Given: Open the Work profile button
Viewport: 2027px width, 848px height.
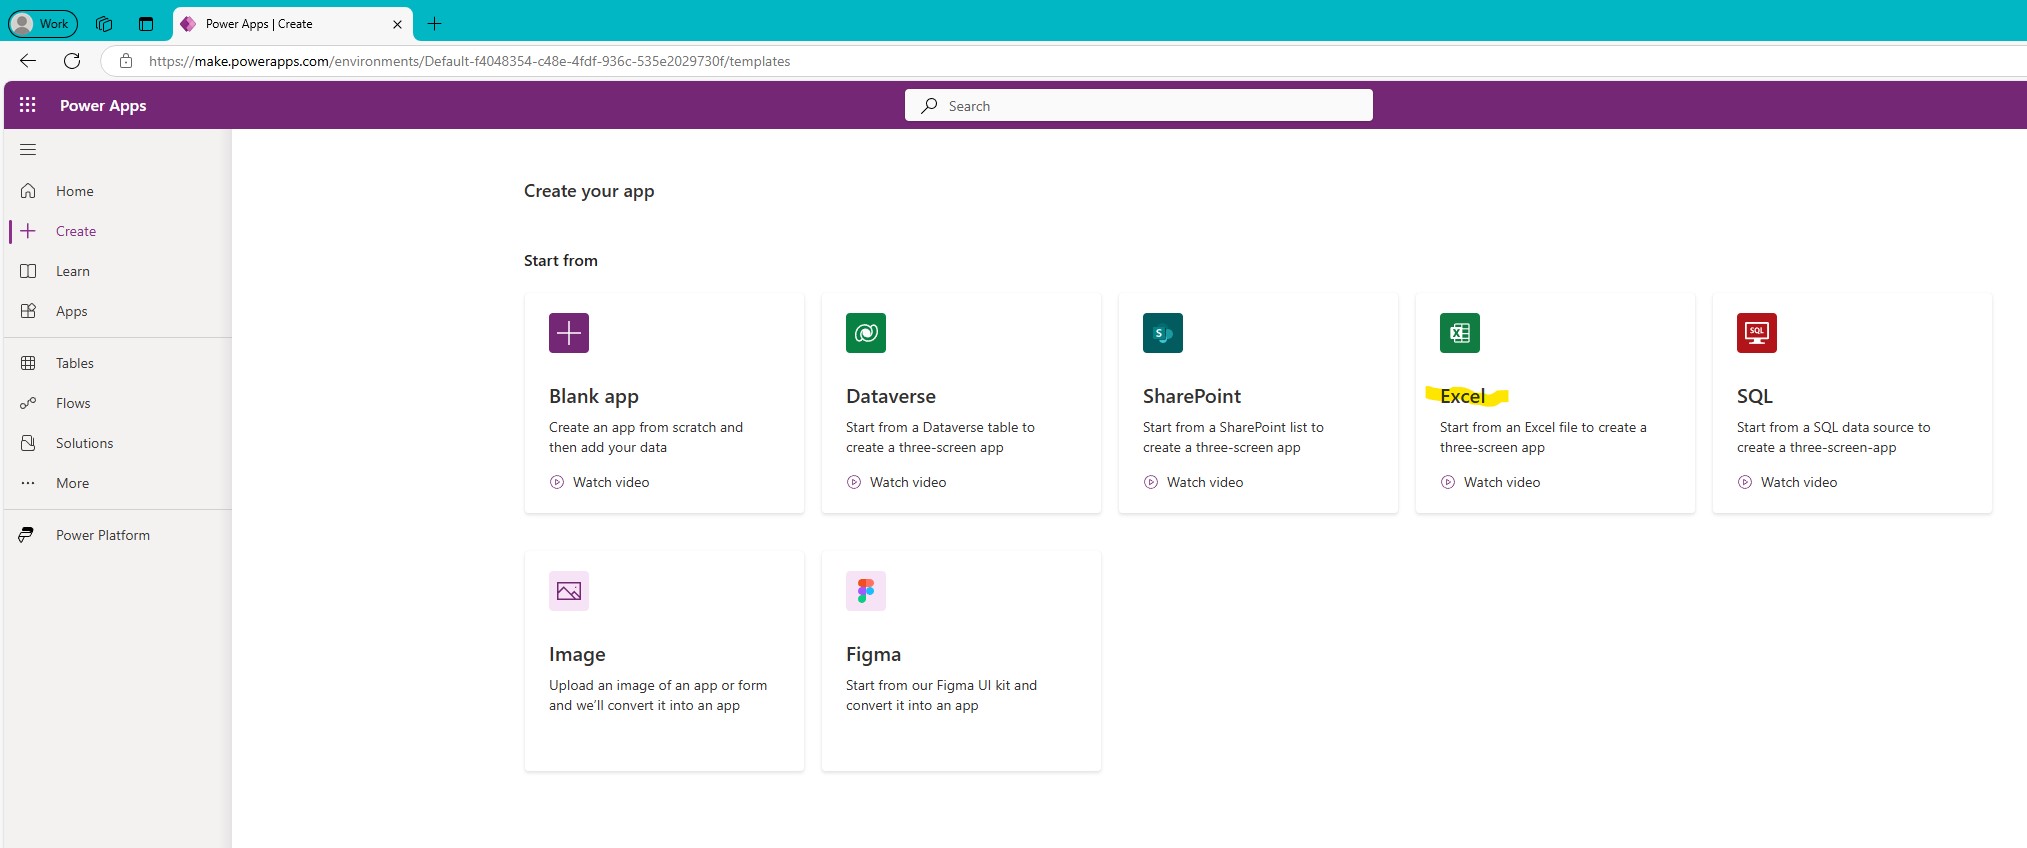Looking at the screenshot, I should [43, 23].
